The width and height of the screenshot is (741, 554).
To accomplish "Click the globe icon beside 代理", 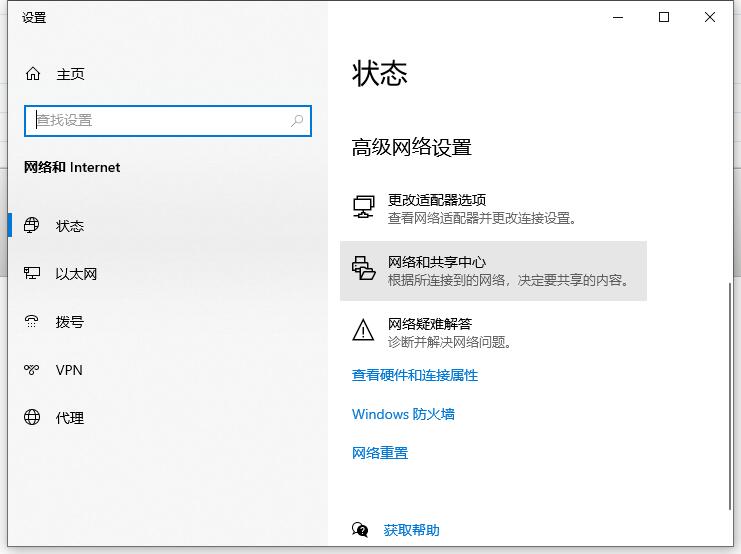I will coord(33,418).
